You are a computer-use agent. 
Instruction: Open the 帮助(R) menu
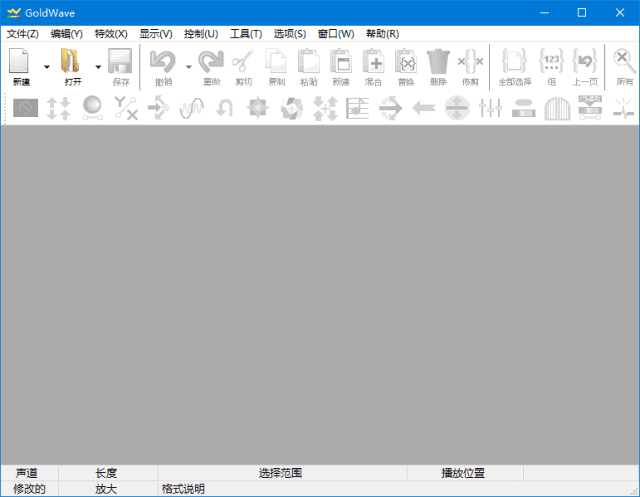(x=382, y=34)
